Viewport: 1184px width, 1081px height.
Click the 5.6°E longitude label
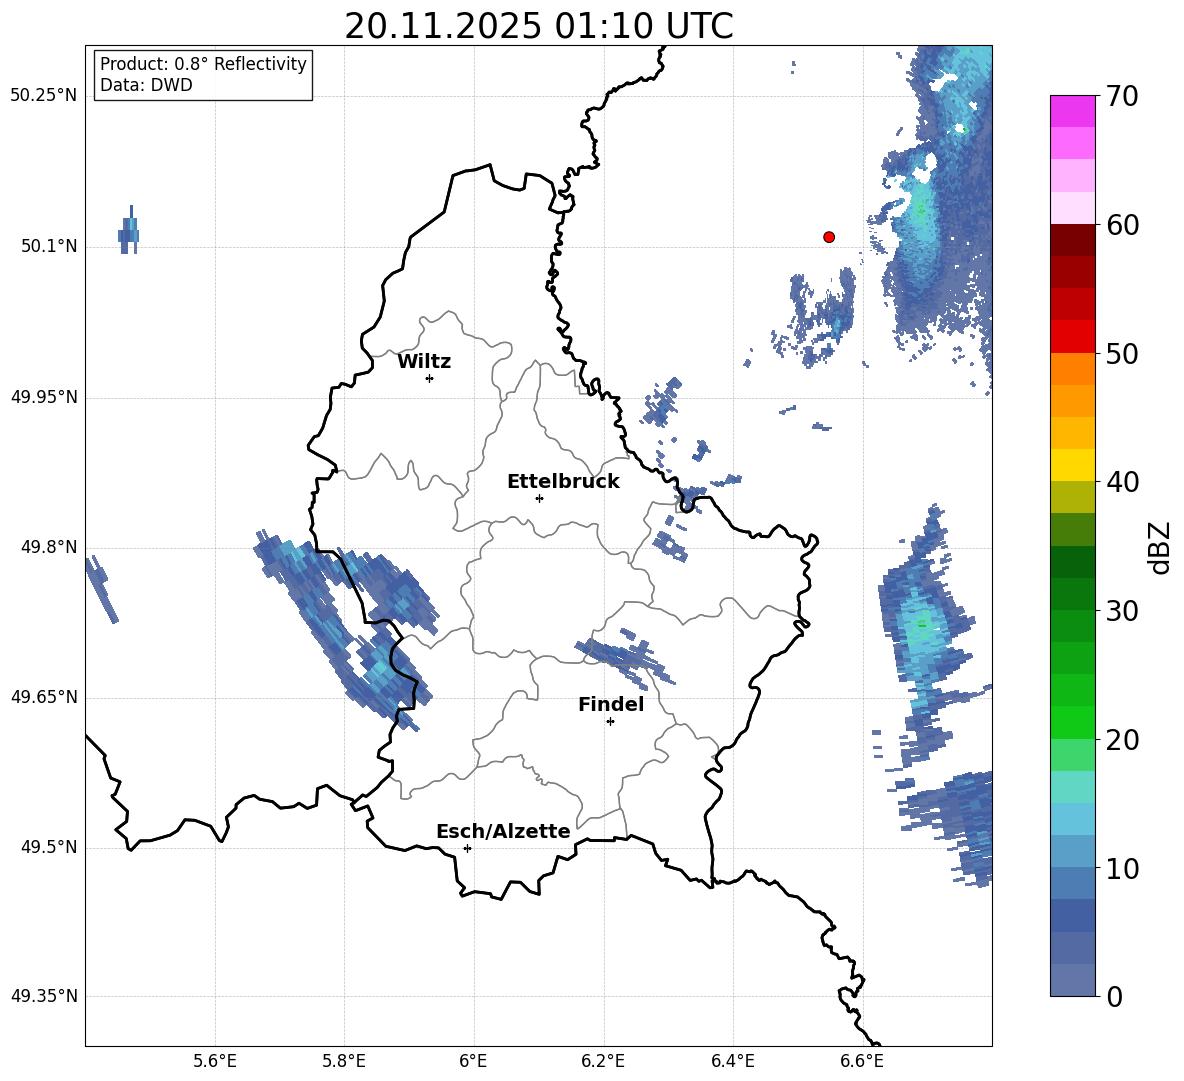click(215, 1061)
